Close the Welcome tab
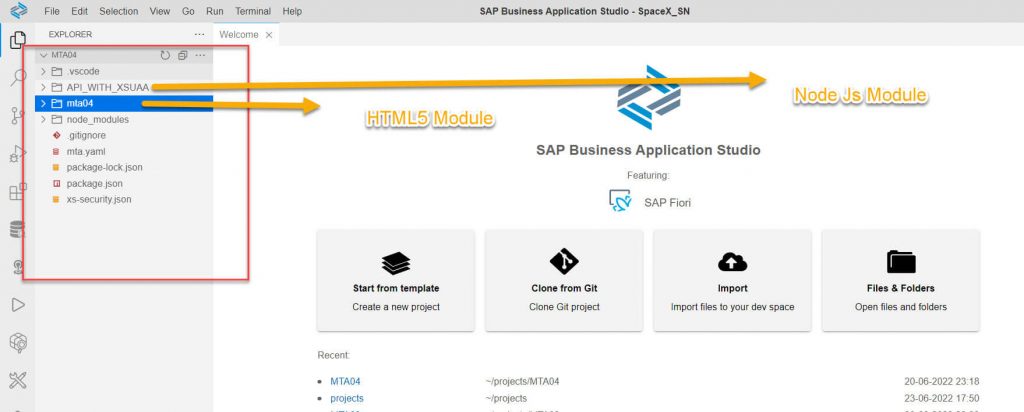 point(268,35)
